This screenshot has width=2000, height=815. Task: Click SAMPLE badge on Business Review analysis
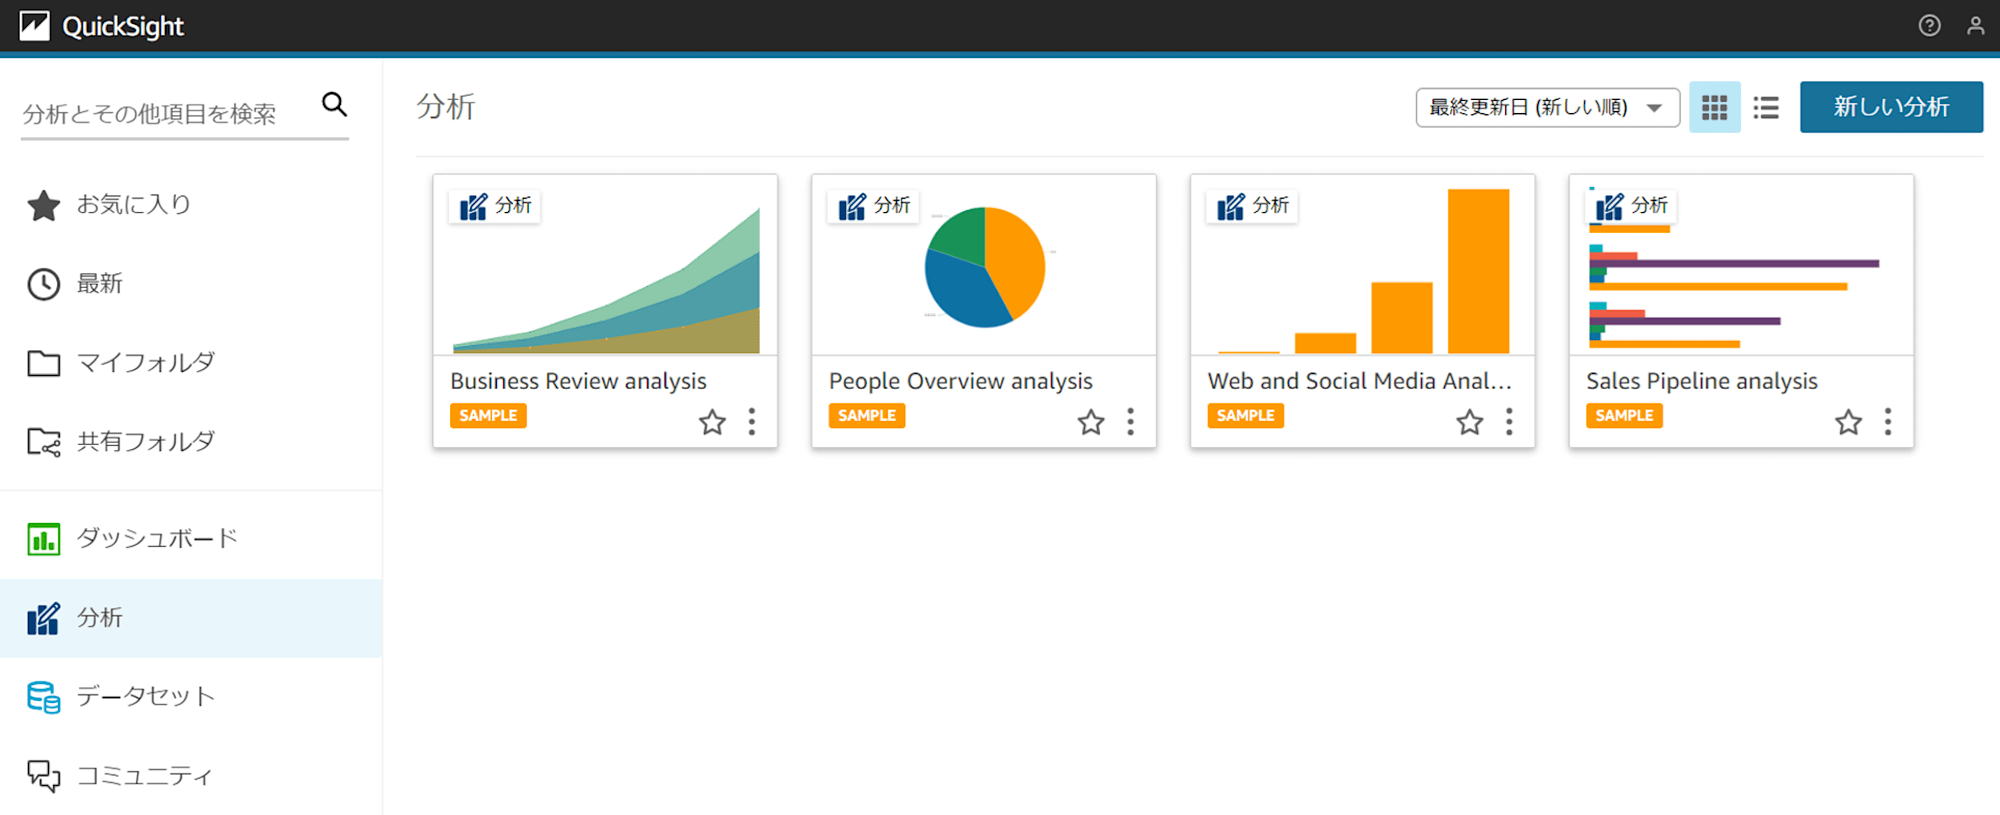pyautogui.click(x=488, y=416)
